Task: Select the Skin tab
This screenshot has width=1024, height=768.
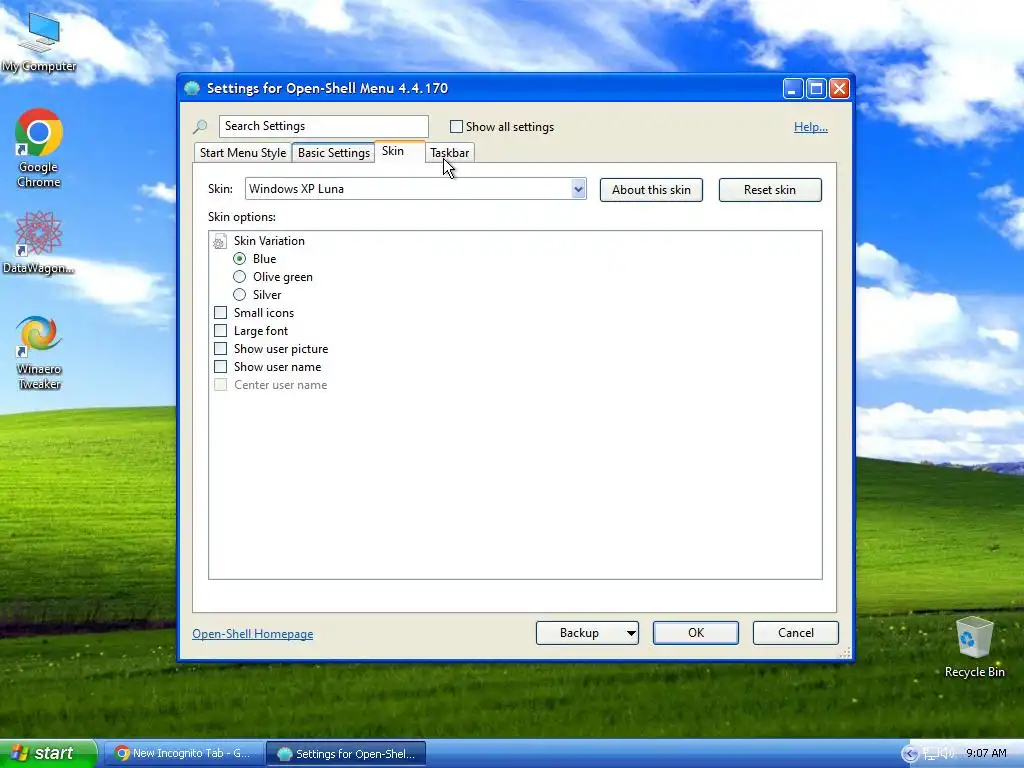Action: click(400, 151)
